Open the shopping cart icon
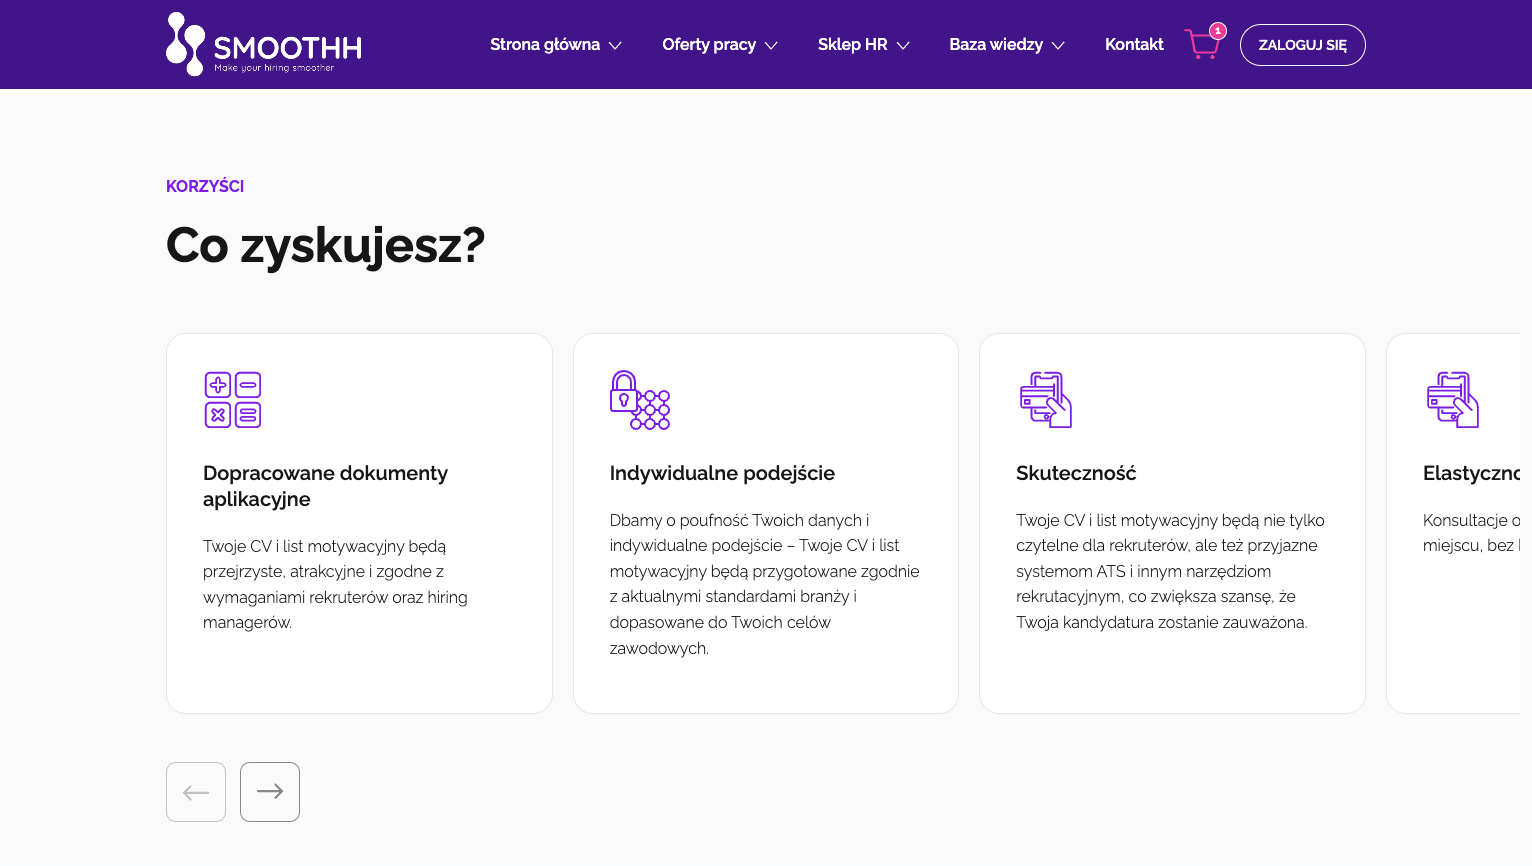This screenshot has width=1532, height=866. 1201,45
